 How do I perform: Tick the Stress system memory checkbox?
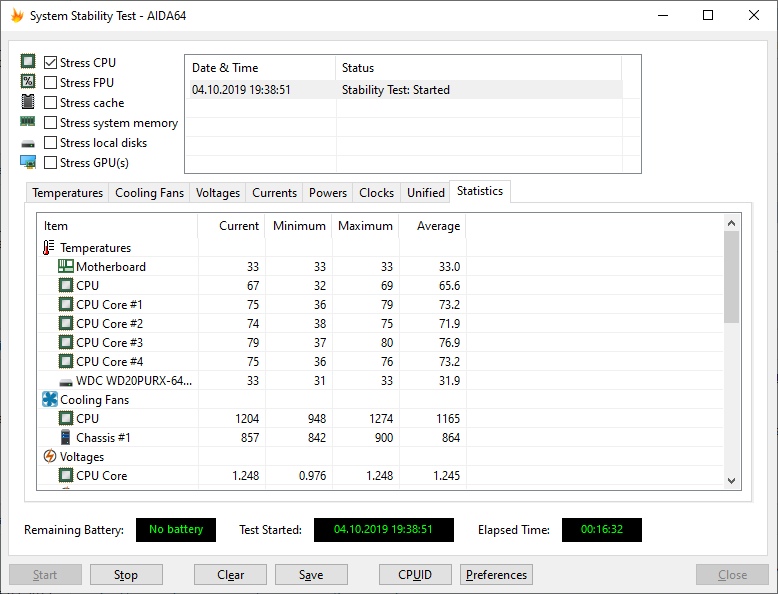click(x=50, y=123)
